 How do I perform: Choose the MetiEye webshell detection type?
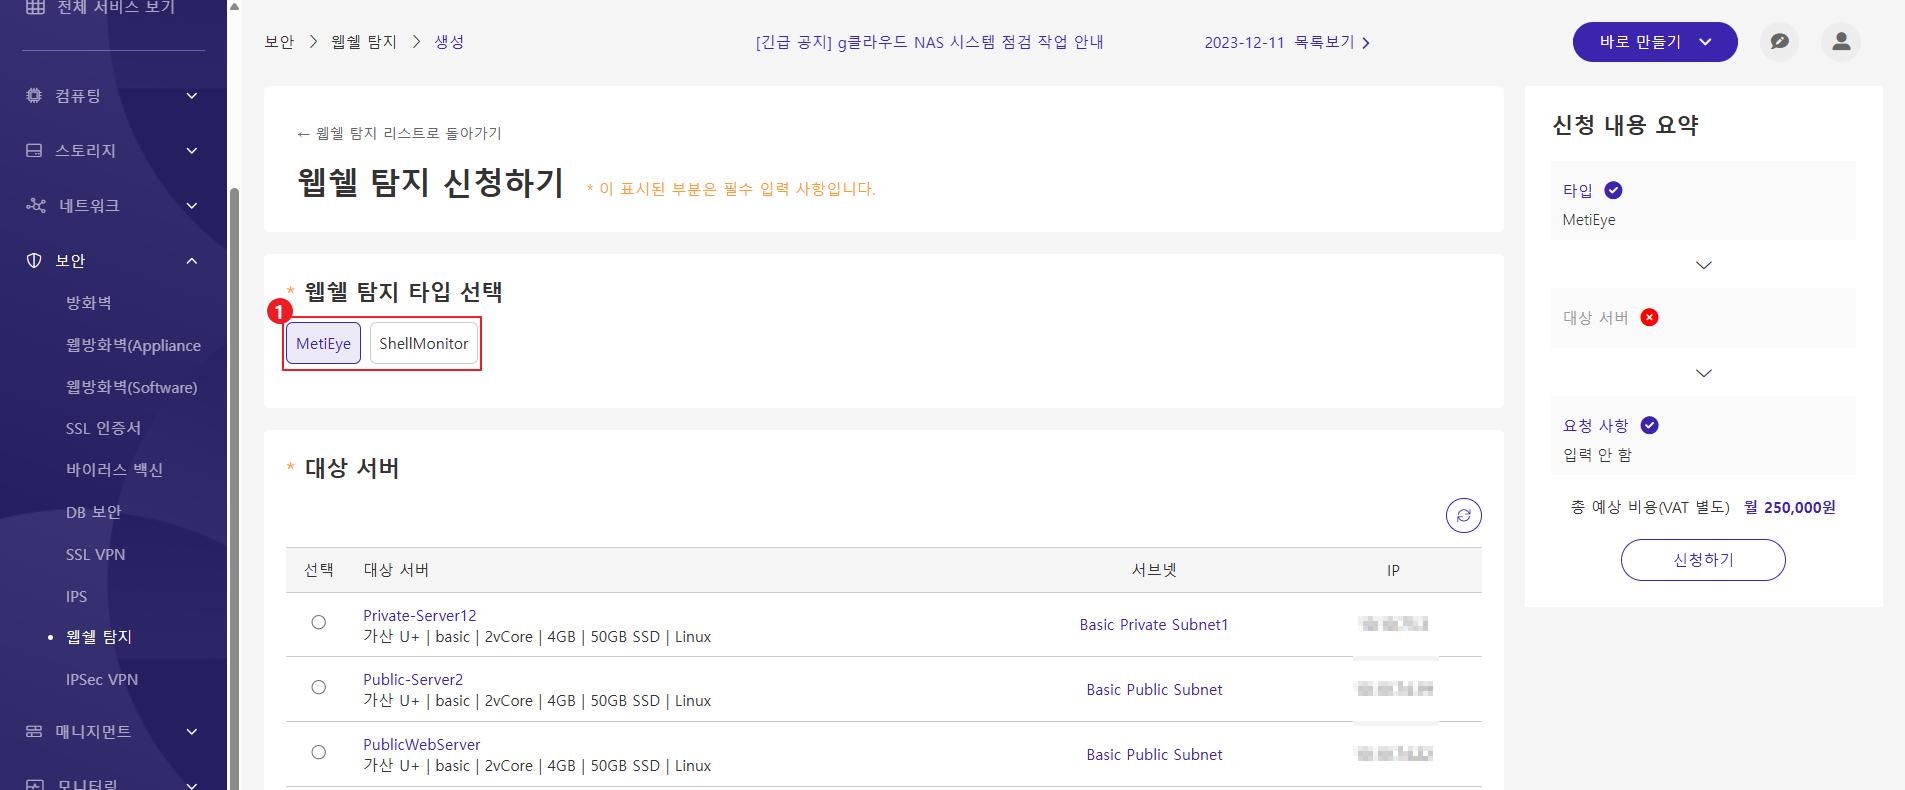tap(323, 343)
